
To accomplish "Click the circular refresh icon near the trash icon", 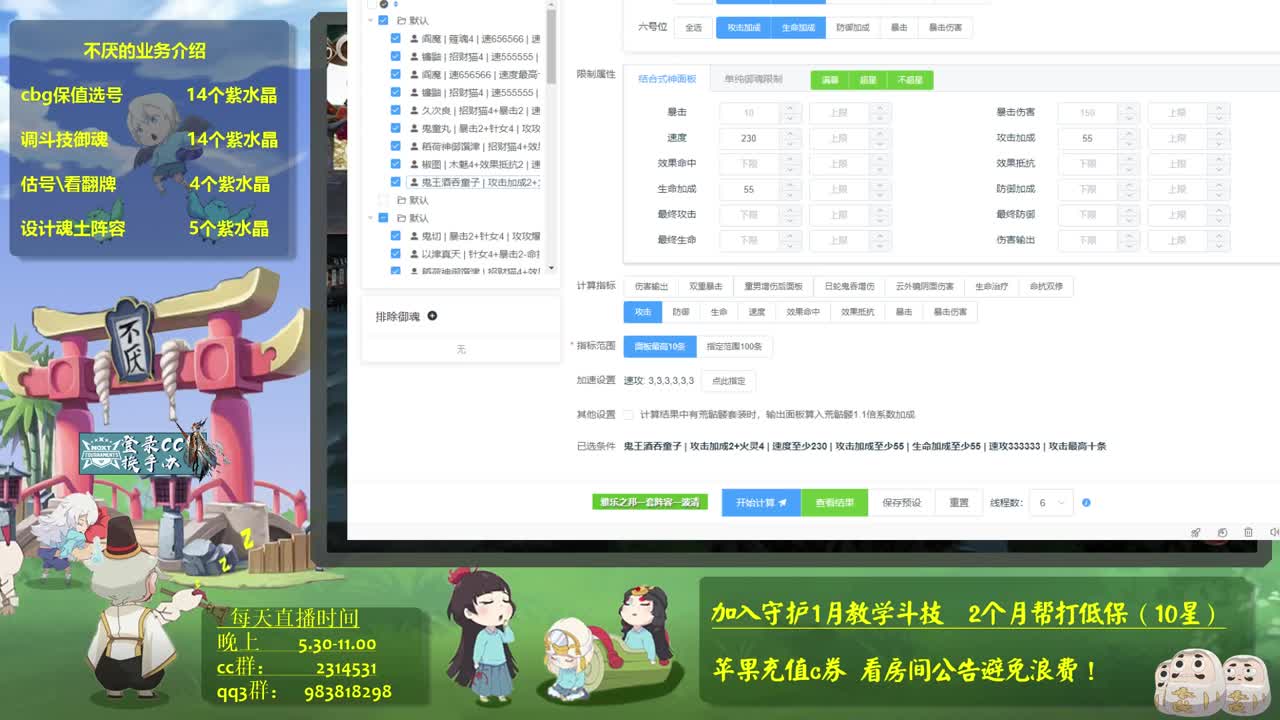I will (1222, 533).
